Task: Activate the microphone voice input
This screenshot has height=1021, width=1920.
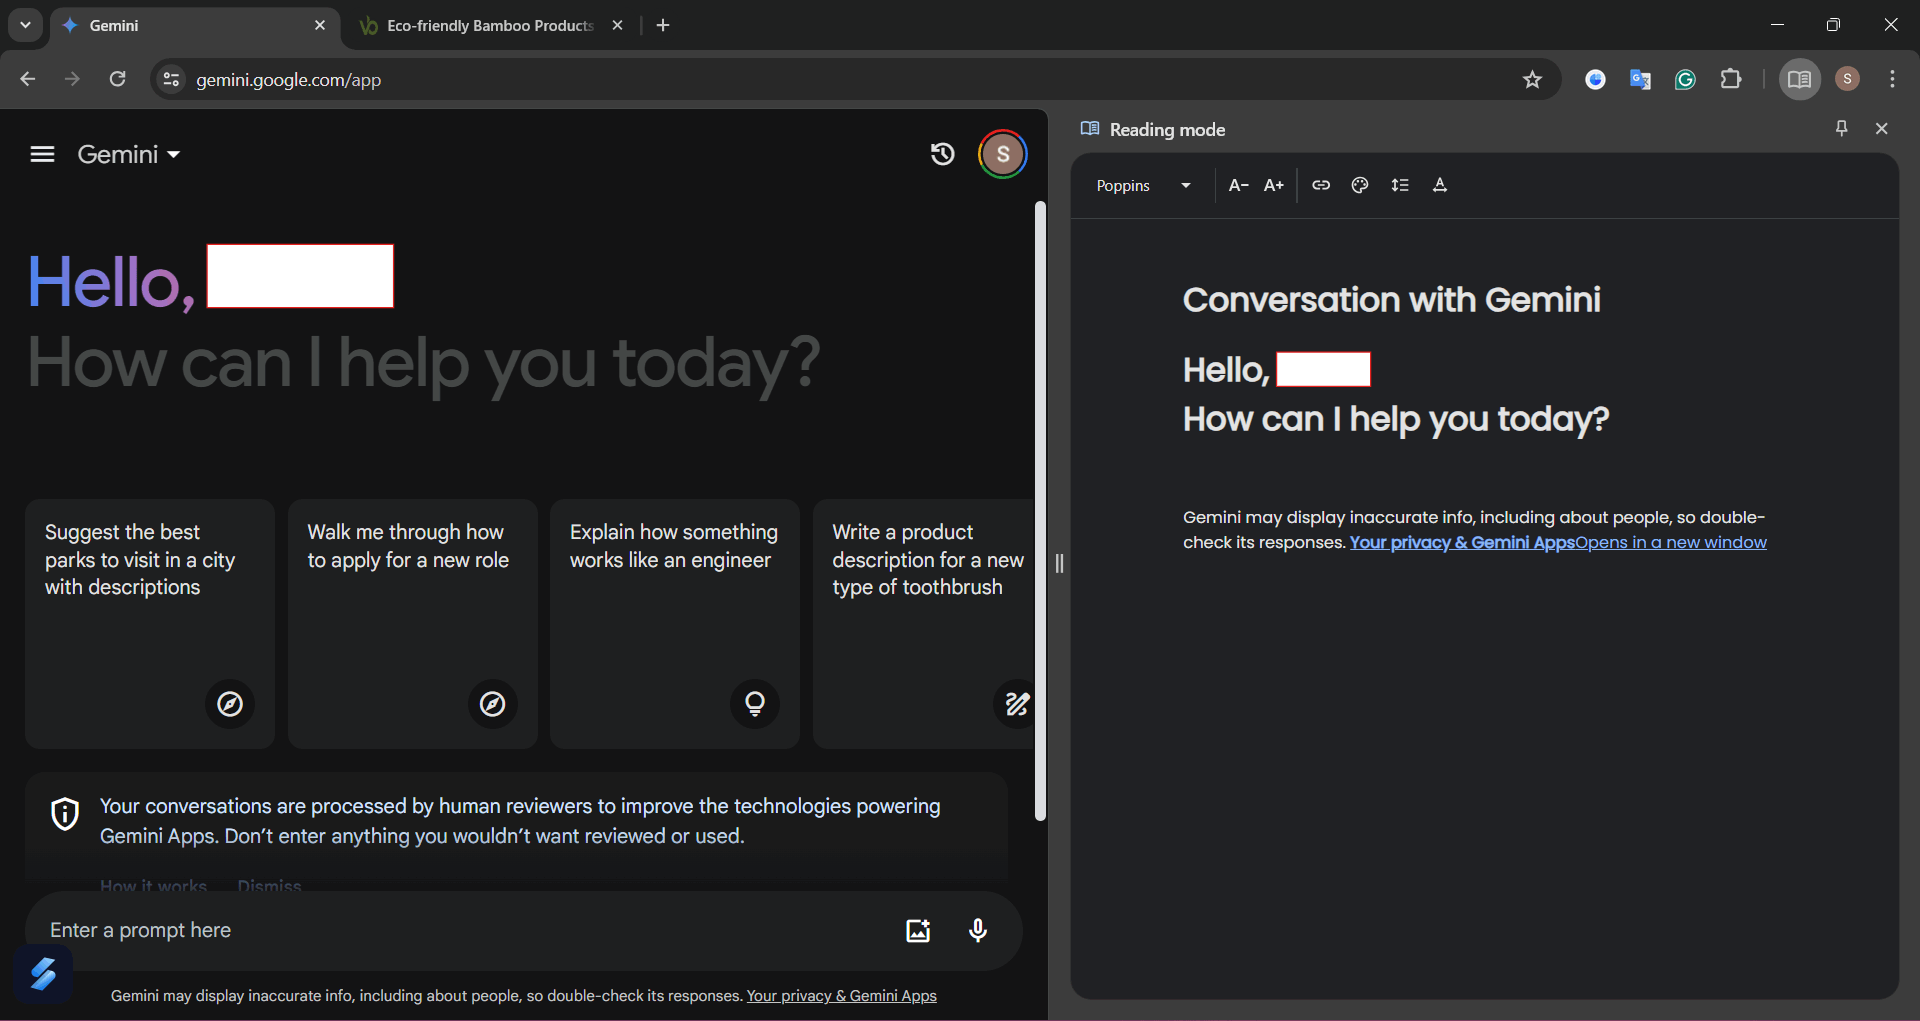Action: point(977,931)
